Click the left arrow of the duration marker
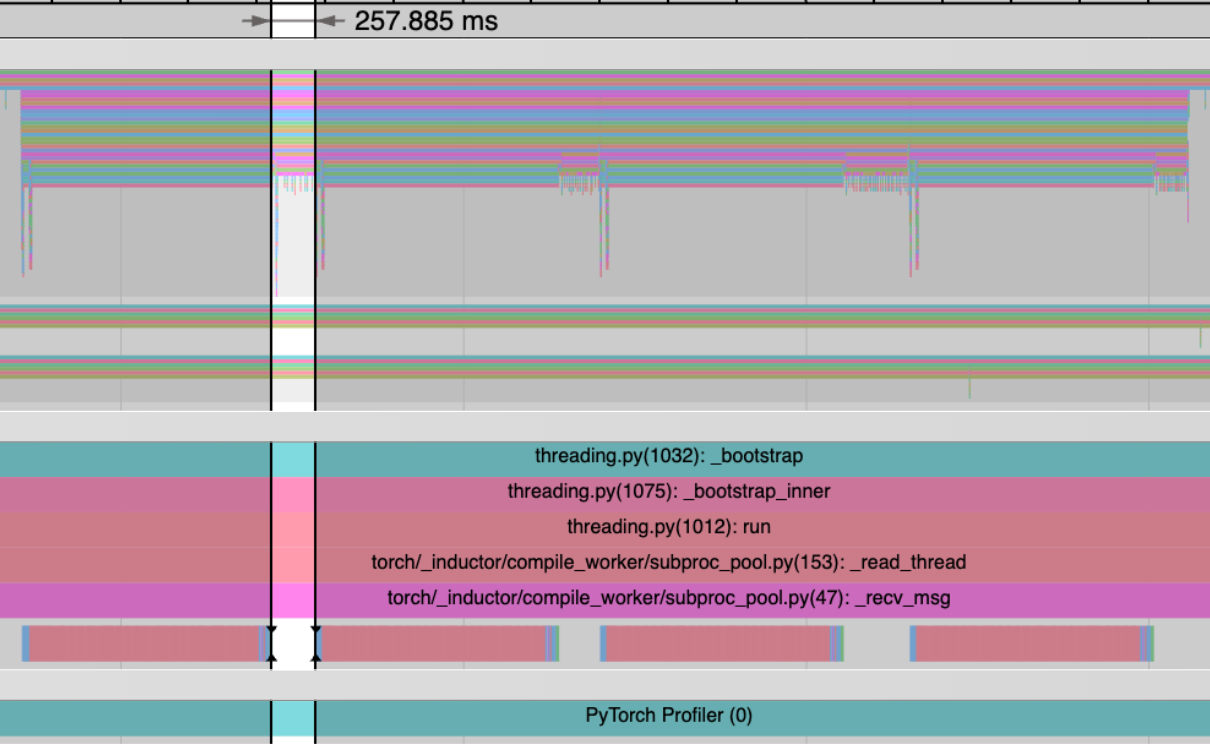The width and height of the screenshot is (1210, 756). 256,21
